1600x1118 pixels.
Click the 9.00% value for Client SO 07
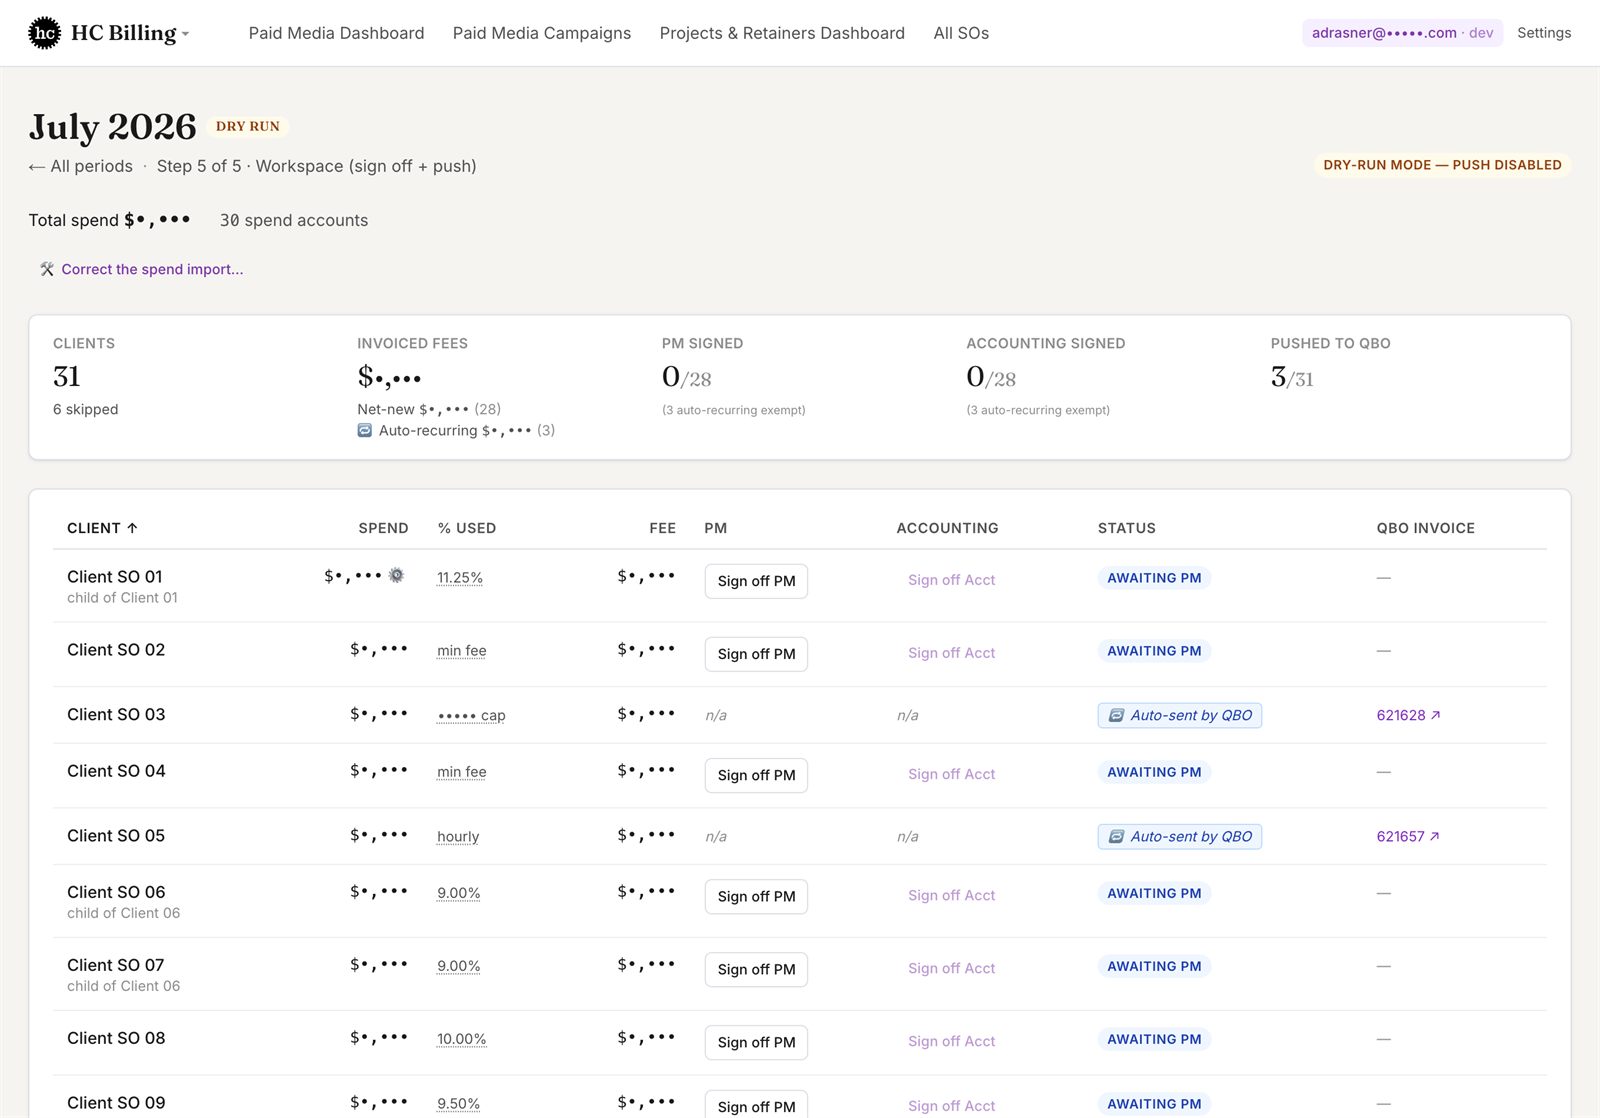coord(459,966)
